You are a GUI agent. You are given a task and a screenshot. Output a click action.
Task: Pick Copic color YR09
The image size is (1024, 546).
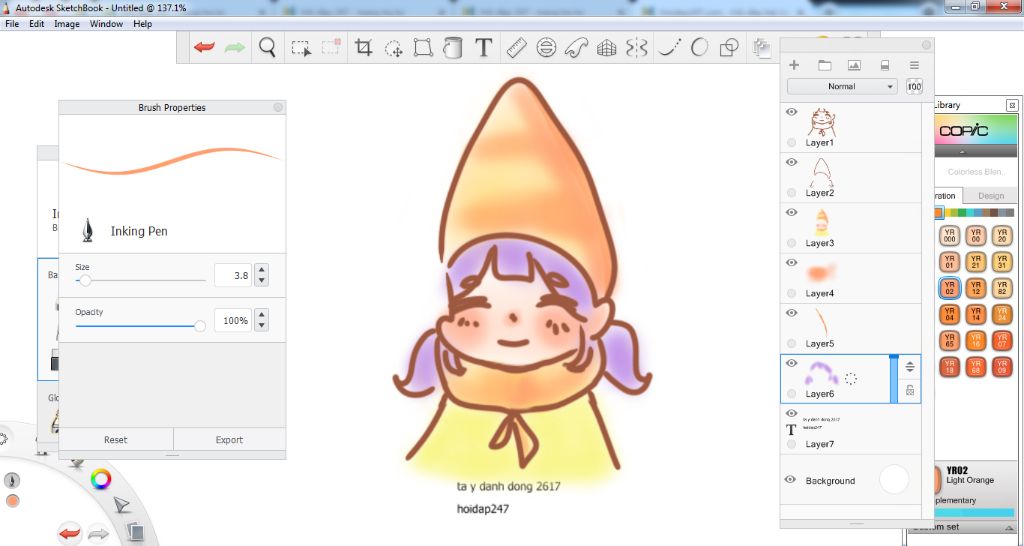[x=1002, y=366]
